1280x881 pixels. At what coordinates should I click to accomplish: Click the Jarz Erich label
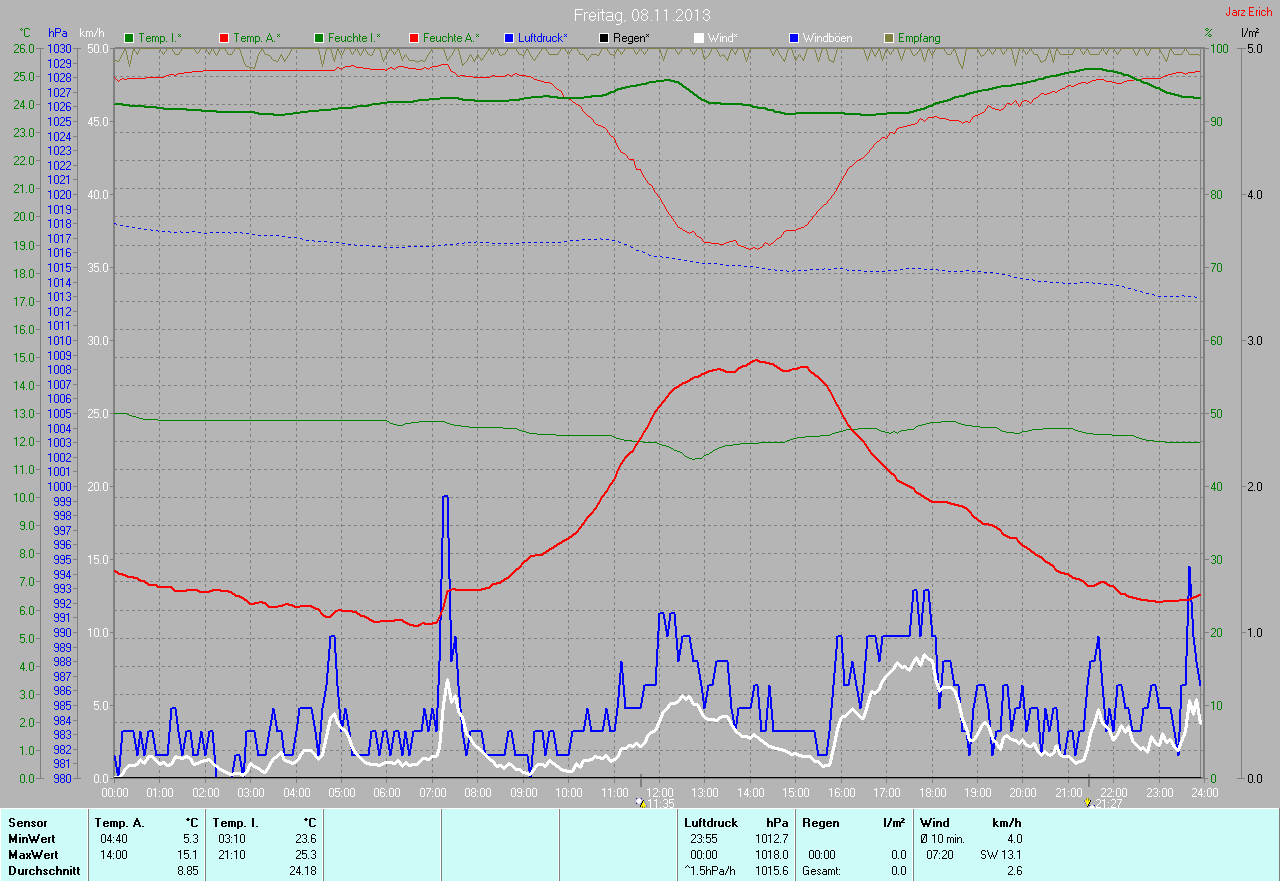coord(1248,12)
